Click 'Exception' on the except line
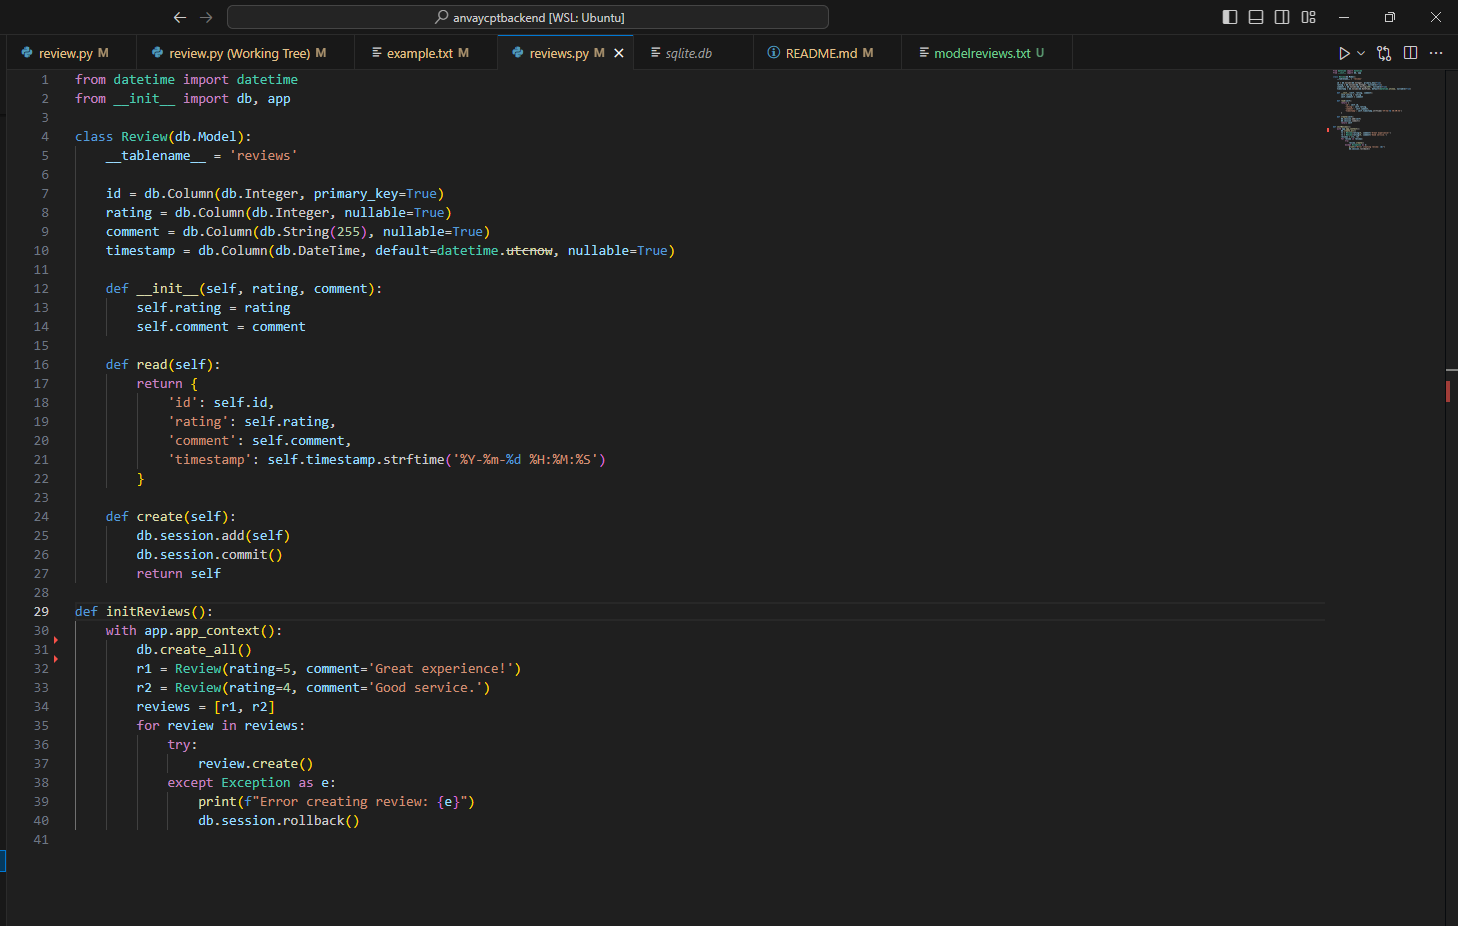Viewport: 1458px width, 926px height. coord(256,782)
